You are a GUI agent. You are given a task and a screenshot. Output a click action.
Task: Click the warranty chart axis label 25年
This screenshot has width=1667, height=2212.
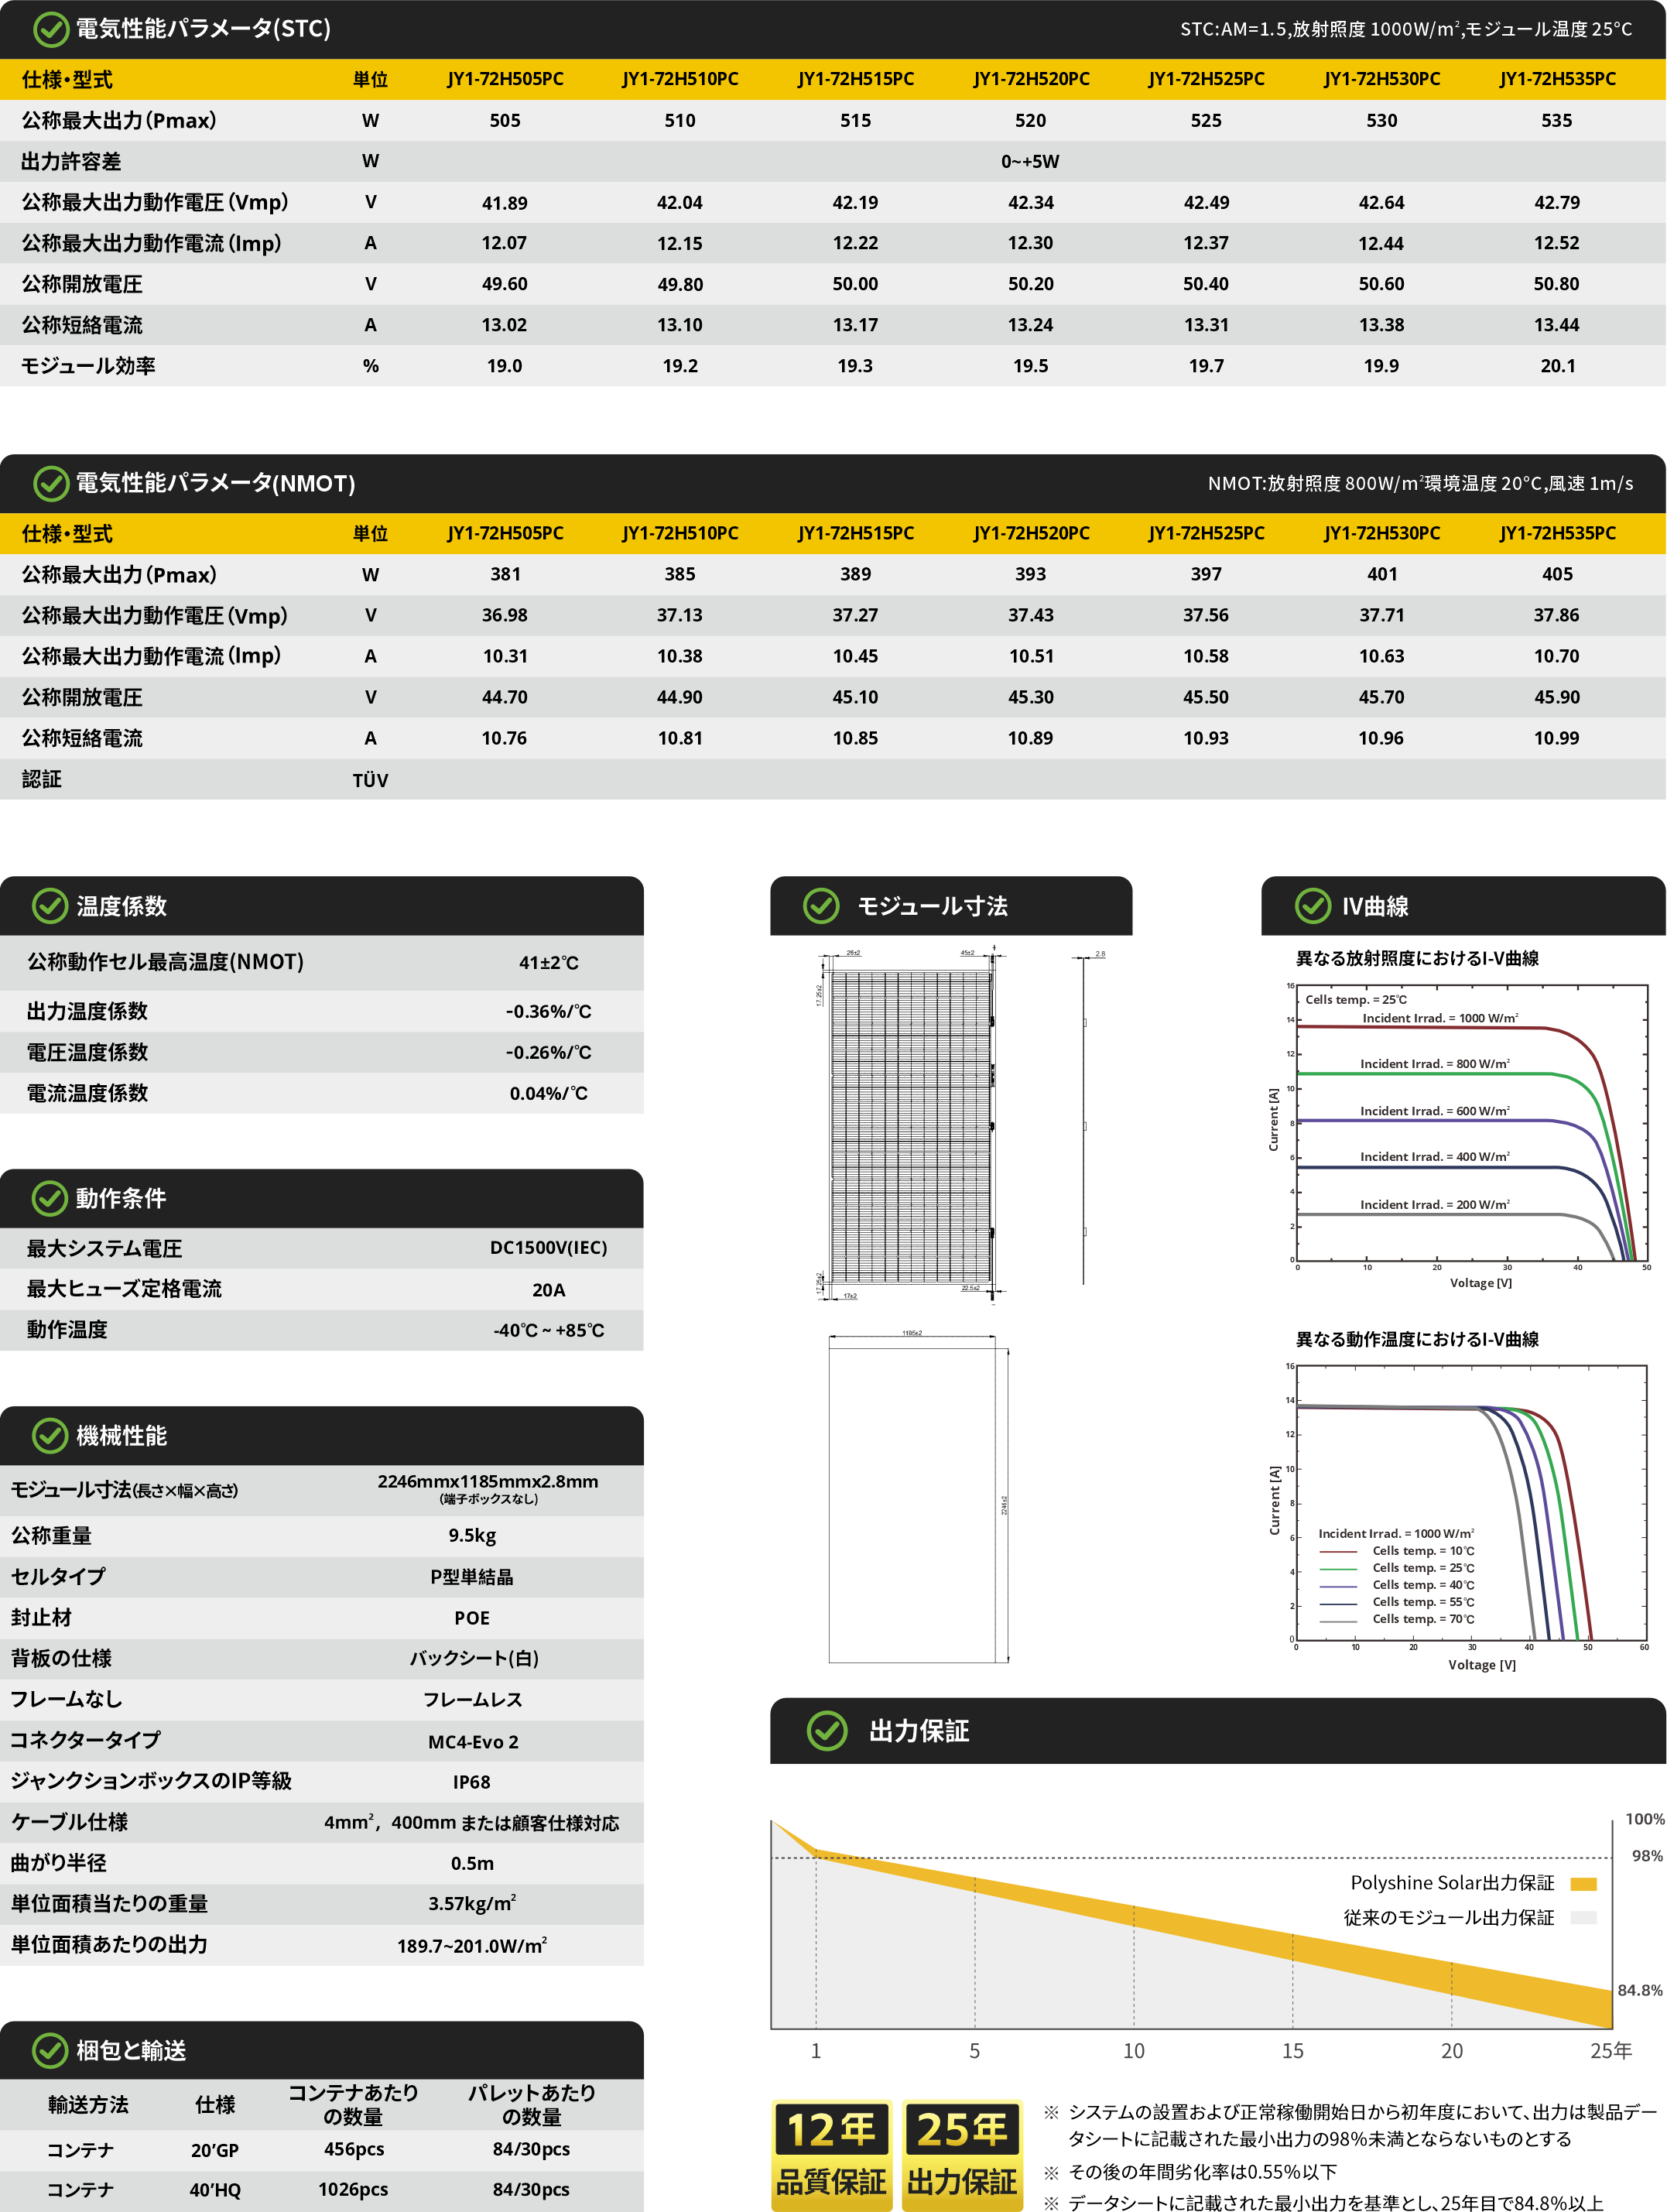pyautogui.click(x=1611, y=2051)
